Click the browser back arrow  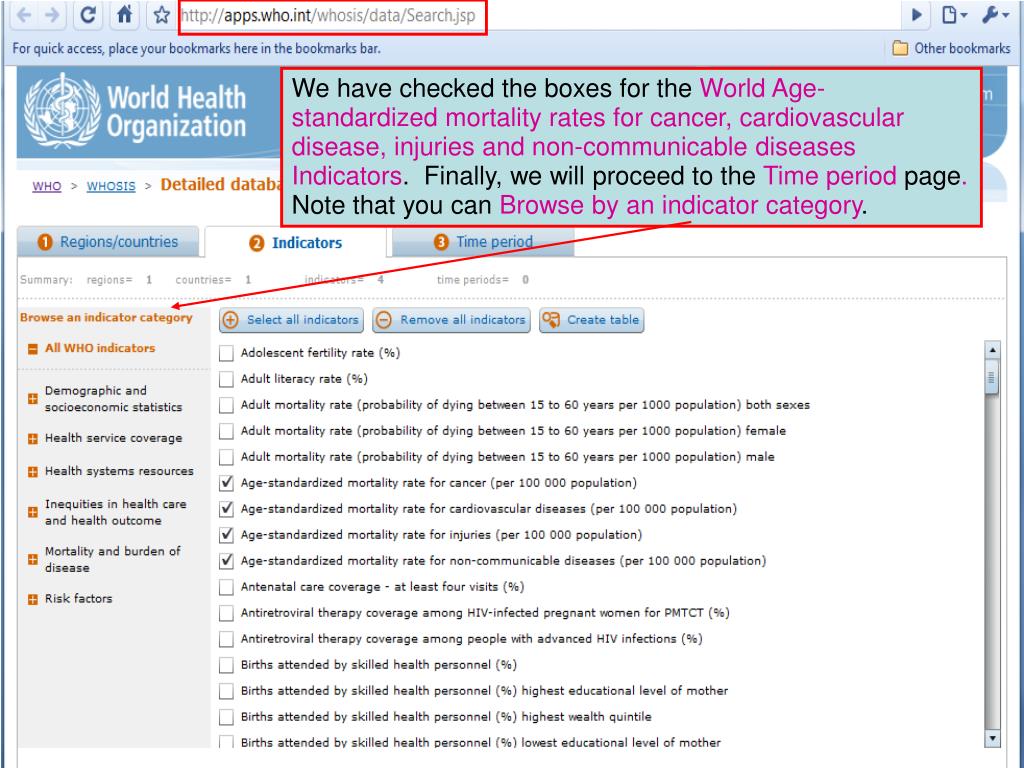pyautogui.click(x=24, y=14)
